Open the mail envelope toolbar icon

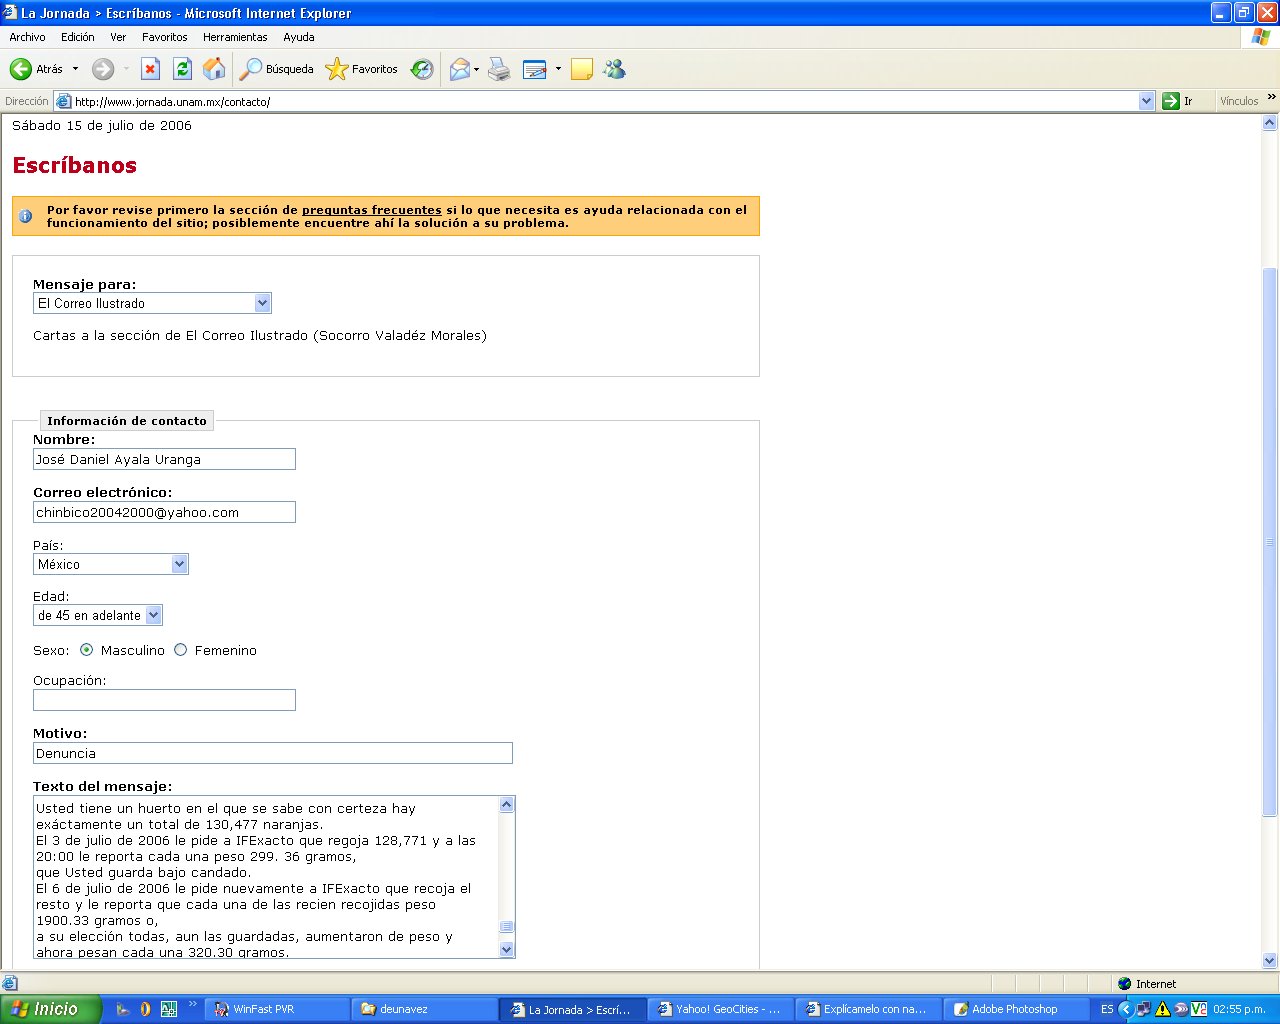point(459,69)
